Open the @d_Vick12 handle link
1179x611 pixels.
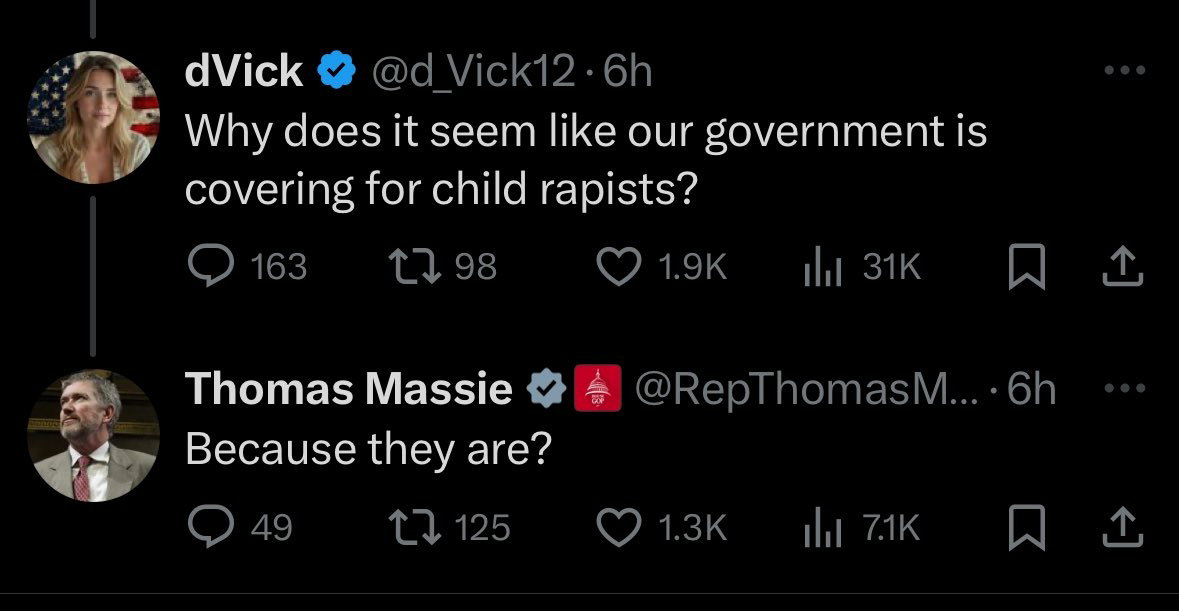tap(473, 72)
